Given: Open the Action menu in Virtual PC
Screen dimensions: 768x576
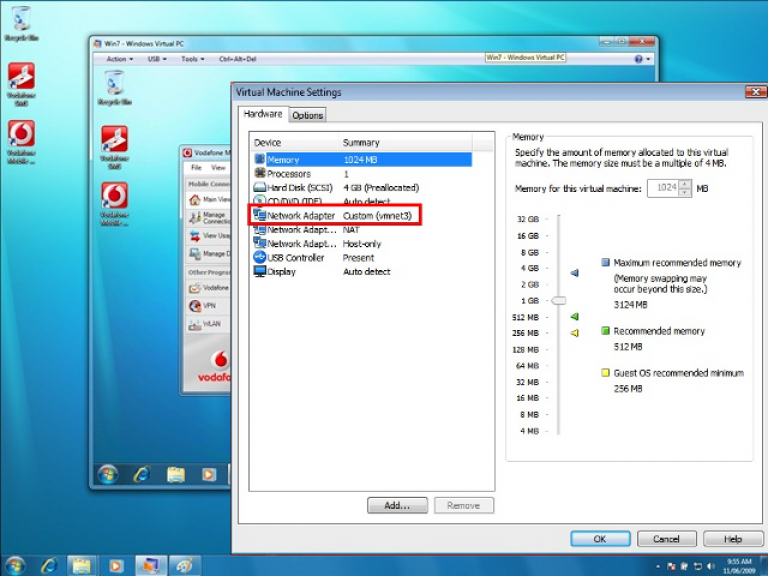Looking at the screenshot, I should click(x=120, y=59).
